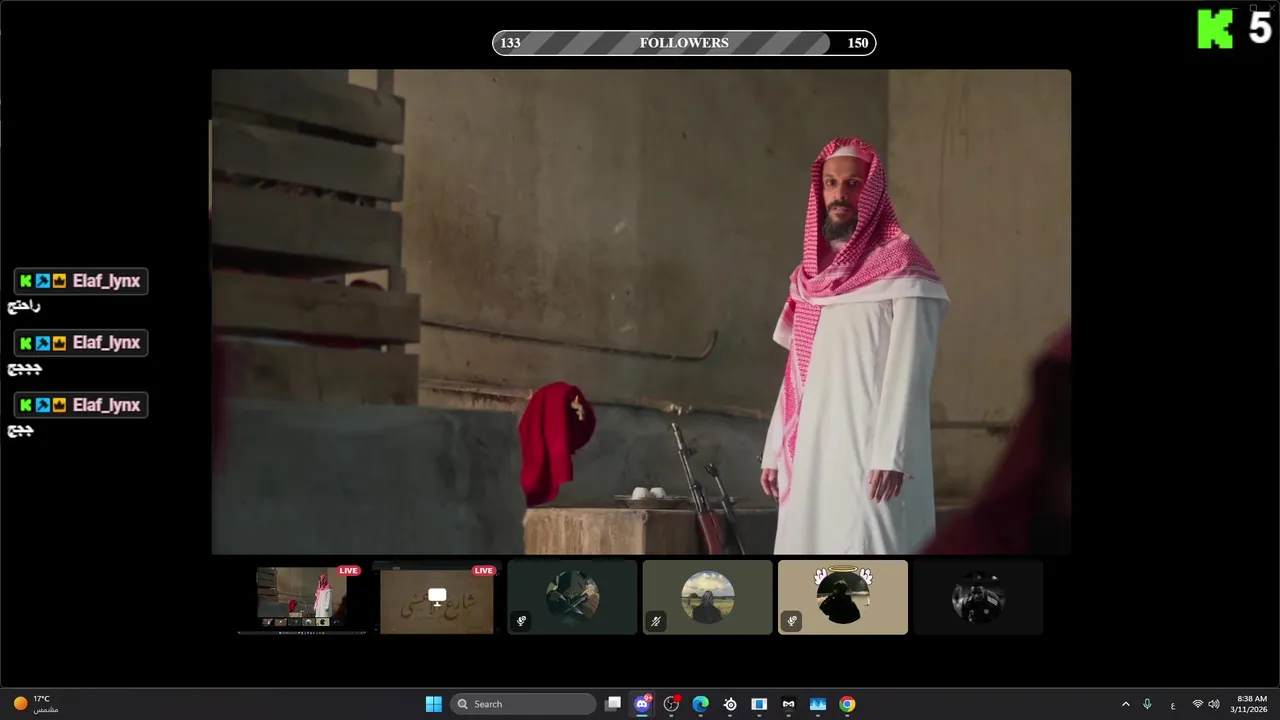Click the muted mic icon on dark green tile
1280x720 pixels.
tap(521, 621)
